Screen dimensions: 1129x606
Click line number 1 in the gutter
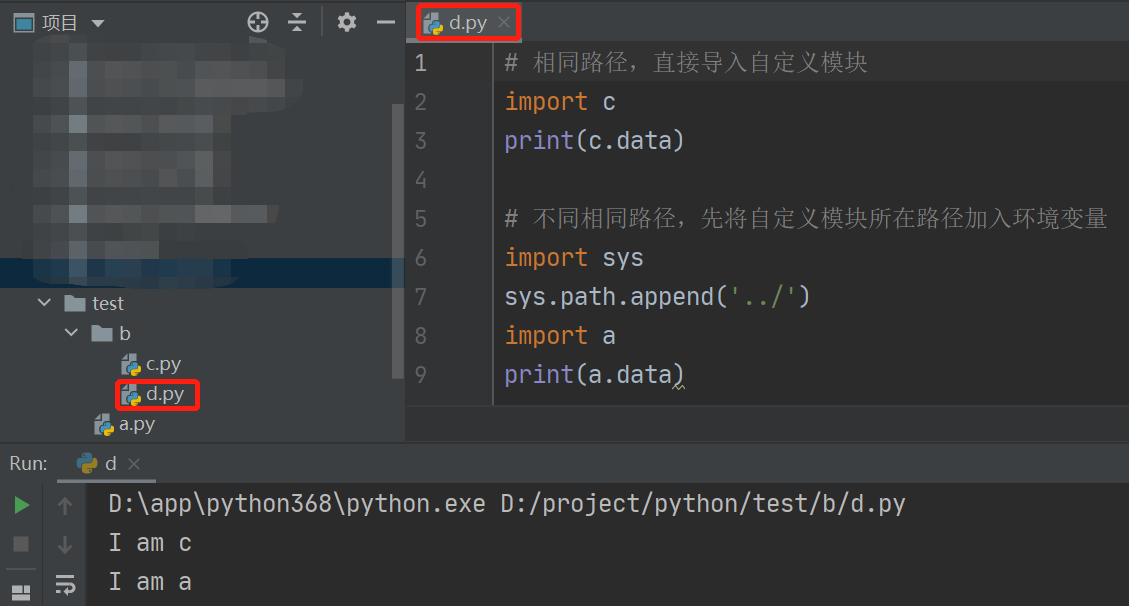[421, 63]
